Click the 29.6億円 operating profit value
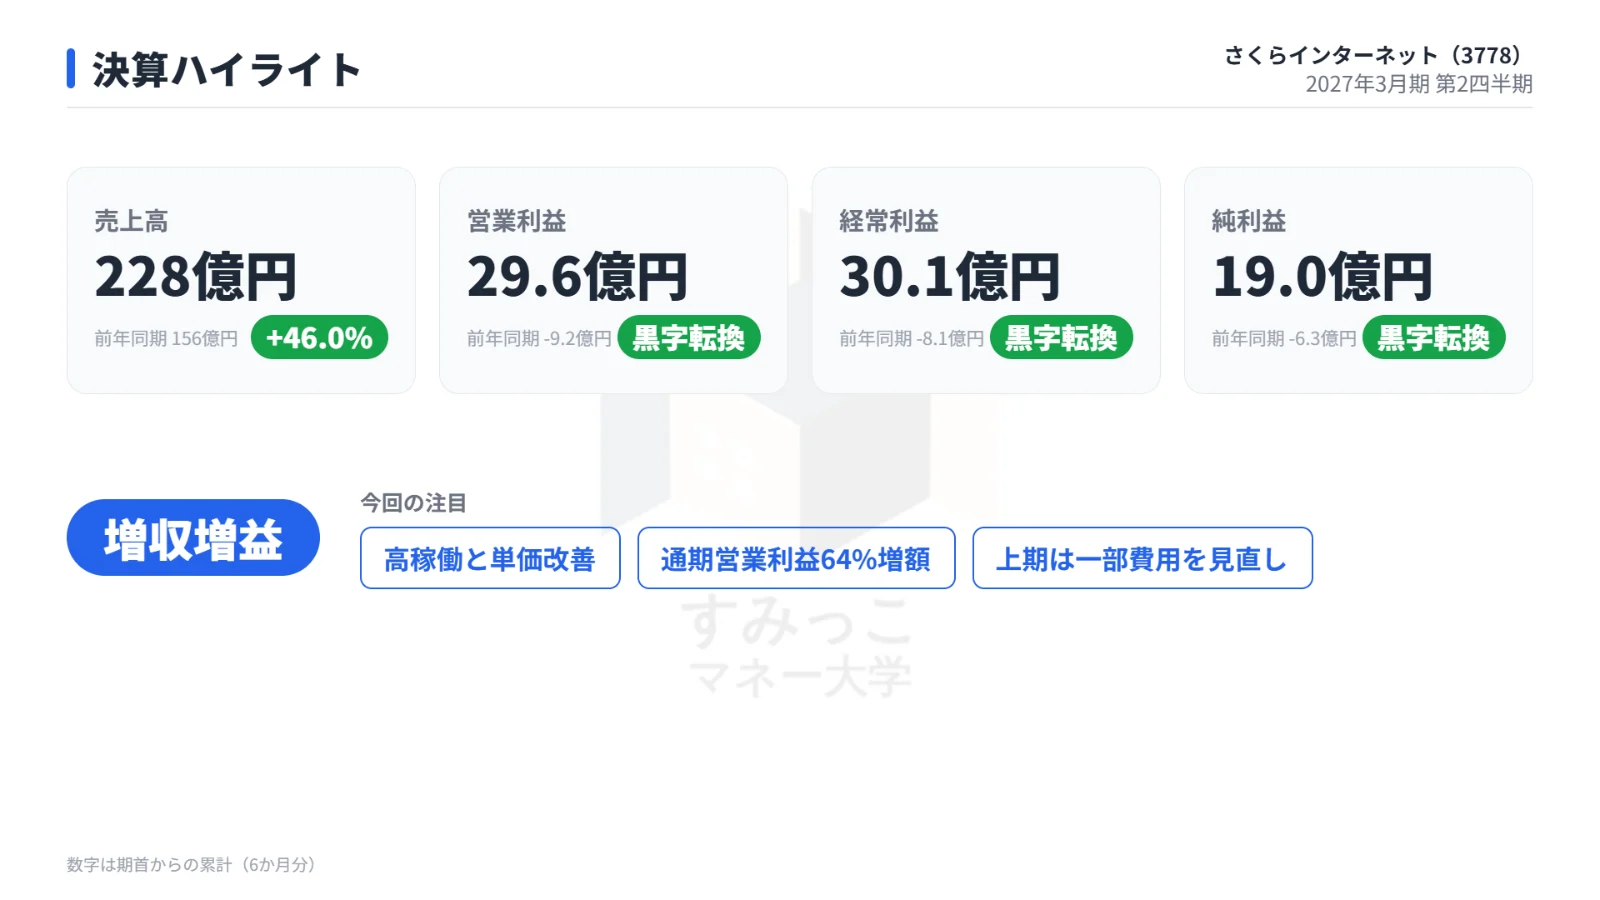The image size is (1600, 900). click(x=577, y=277)
